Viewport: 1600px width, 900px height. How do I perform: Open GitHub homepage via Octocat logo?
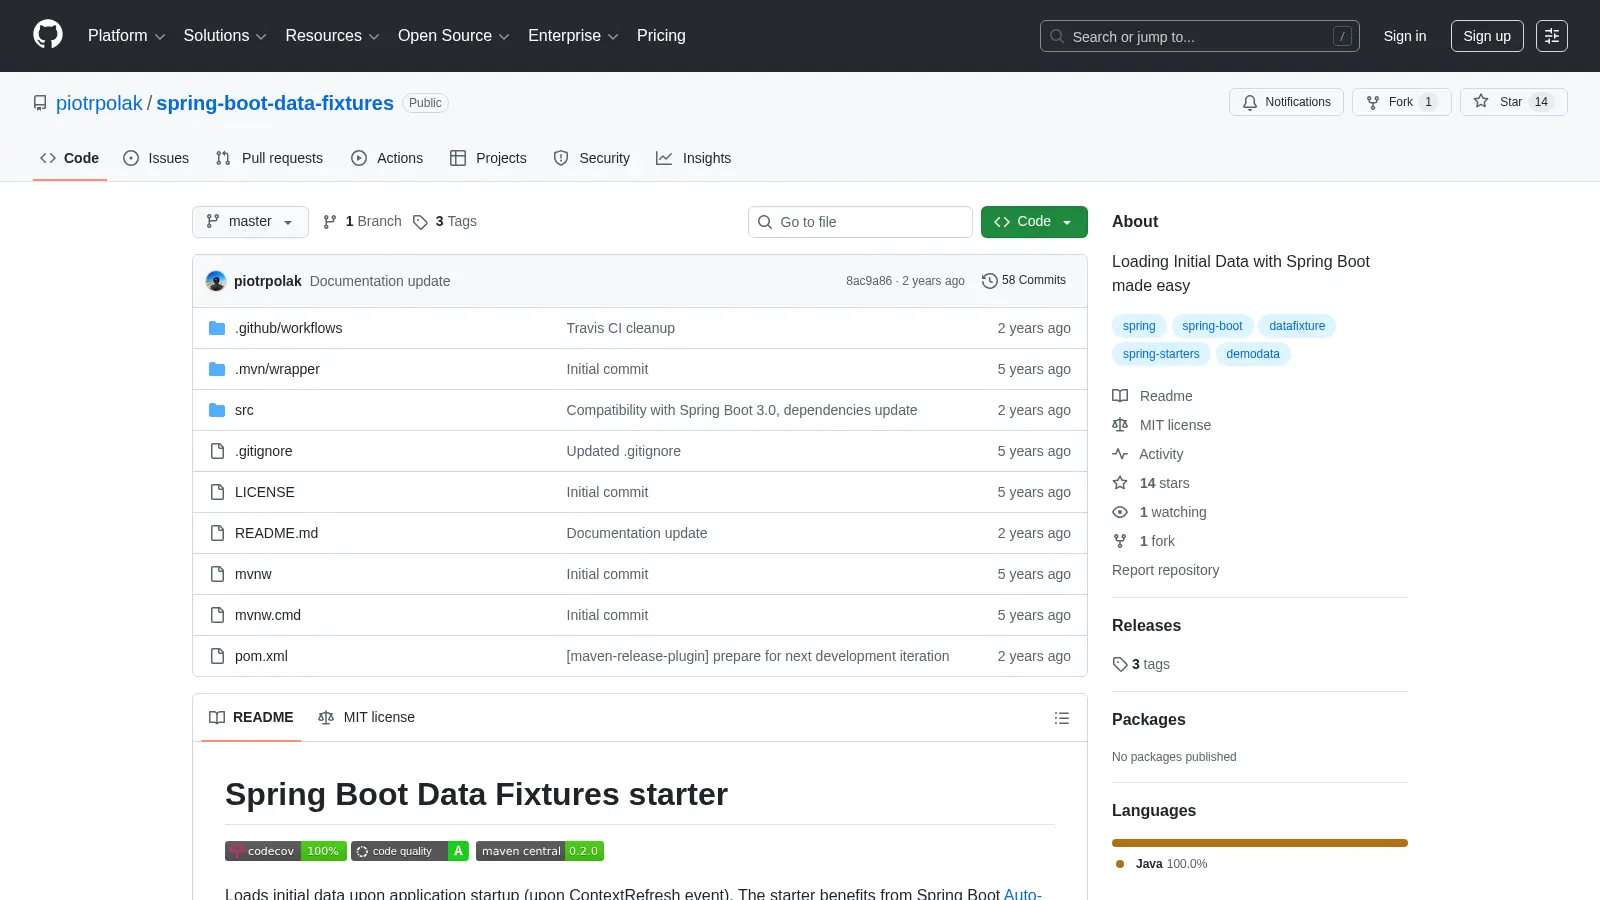48,35
